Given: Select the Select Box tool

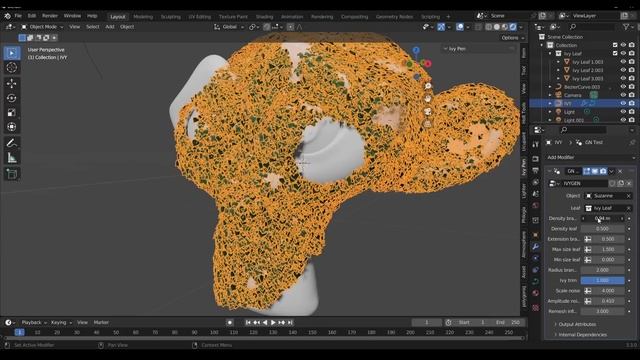Looking at the screenshot, I should click(x=12, y=53).
